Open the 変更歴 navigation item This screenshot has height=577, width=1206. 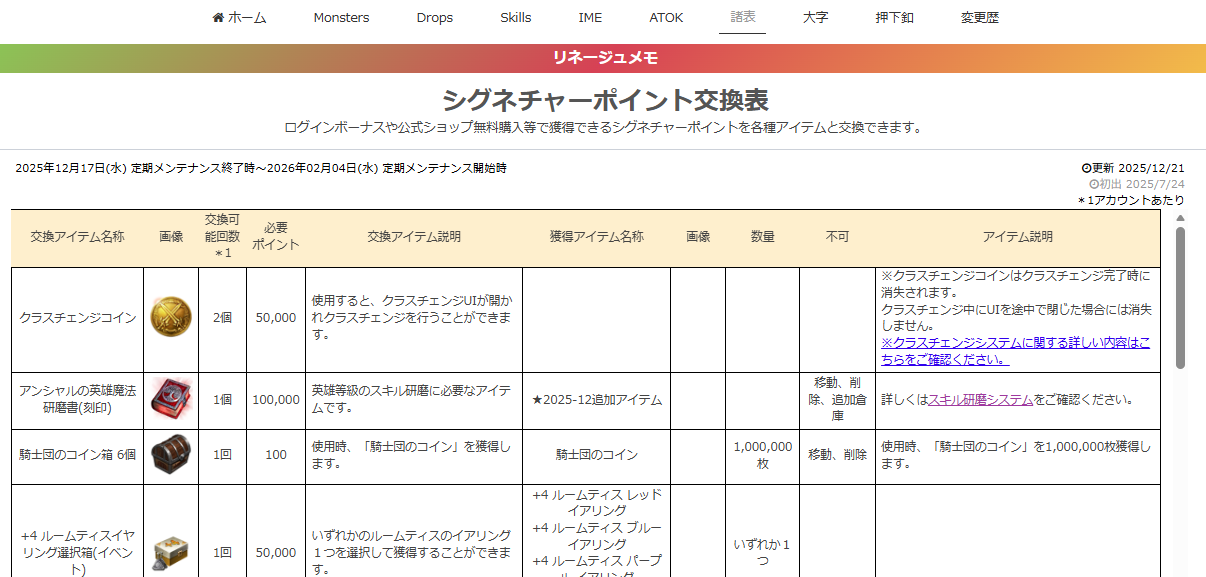[979, 17]
